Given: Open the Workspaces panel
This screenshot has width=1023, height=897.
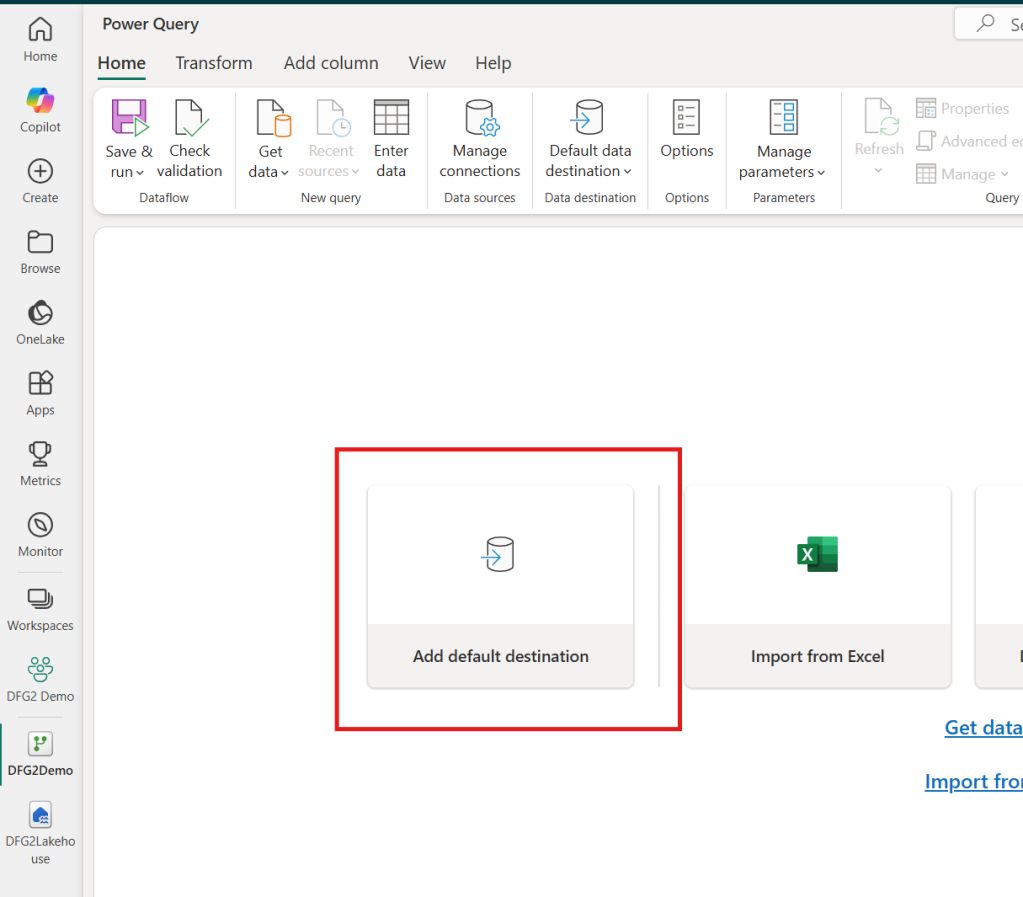Looking at the screenshot, I should tap(40, 608).
